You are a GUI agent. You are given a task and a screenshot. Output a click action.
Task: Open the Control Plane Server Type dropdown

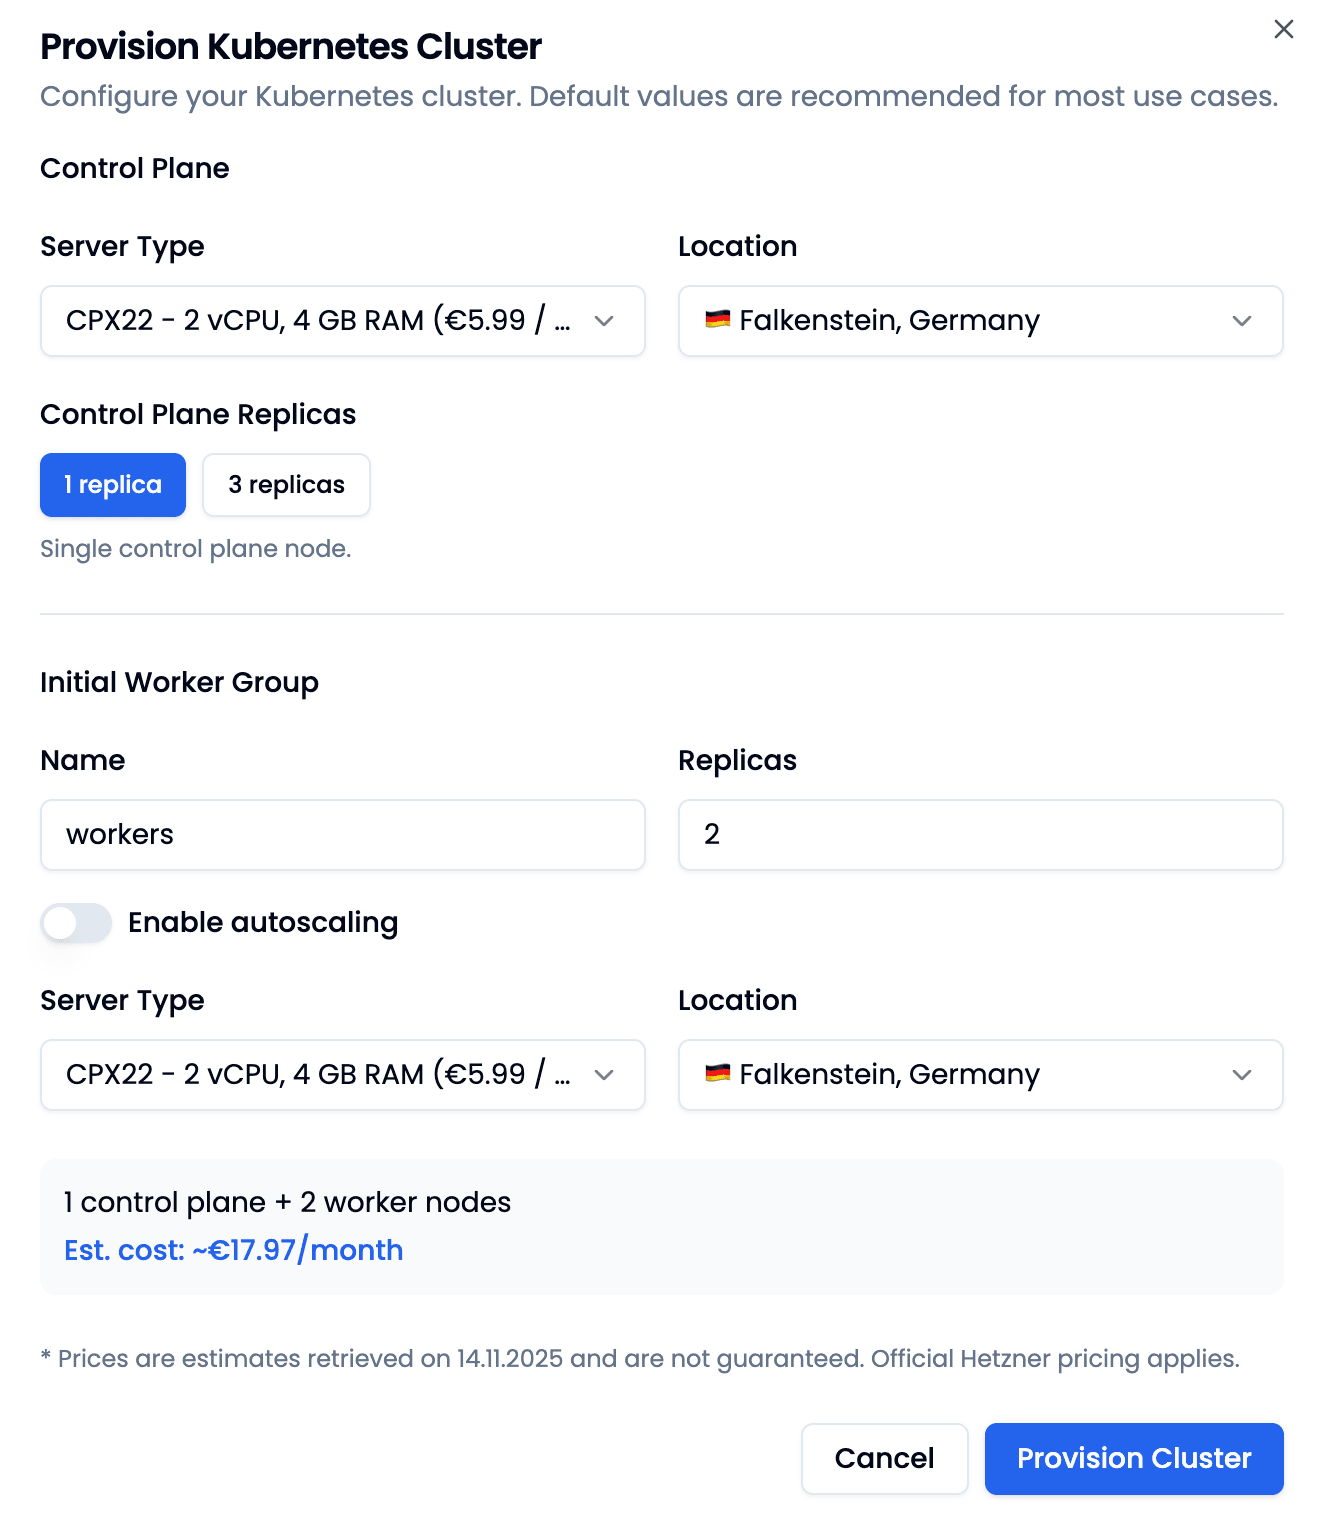[343, 321]
